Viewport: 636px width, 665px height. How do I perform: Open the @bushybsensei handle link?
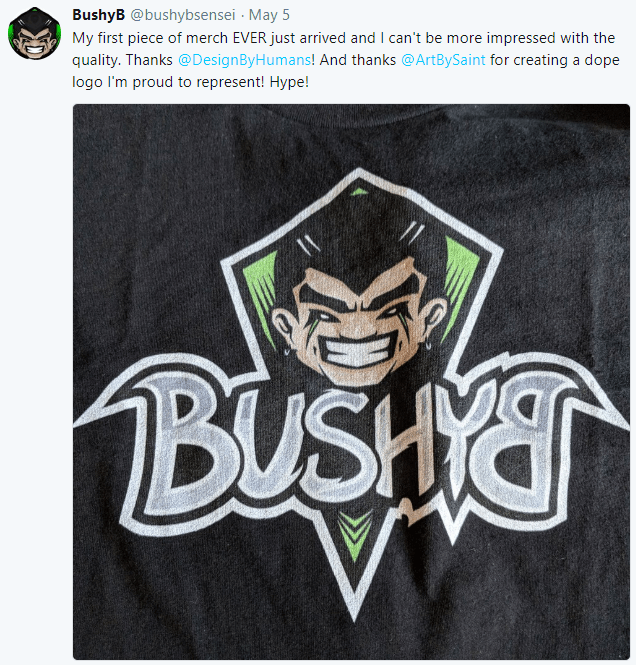(x=182, y=15)
